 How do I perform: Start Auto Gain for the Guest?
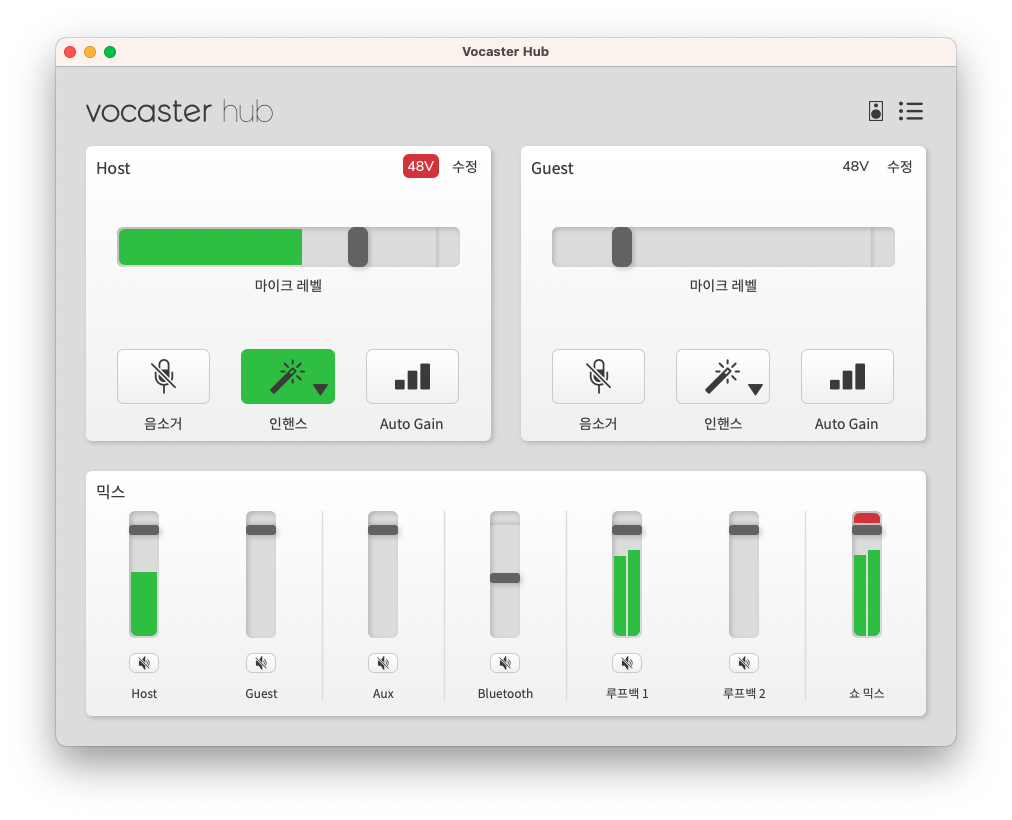tap(847, 377)
